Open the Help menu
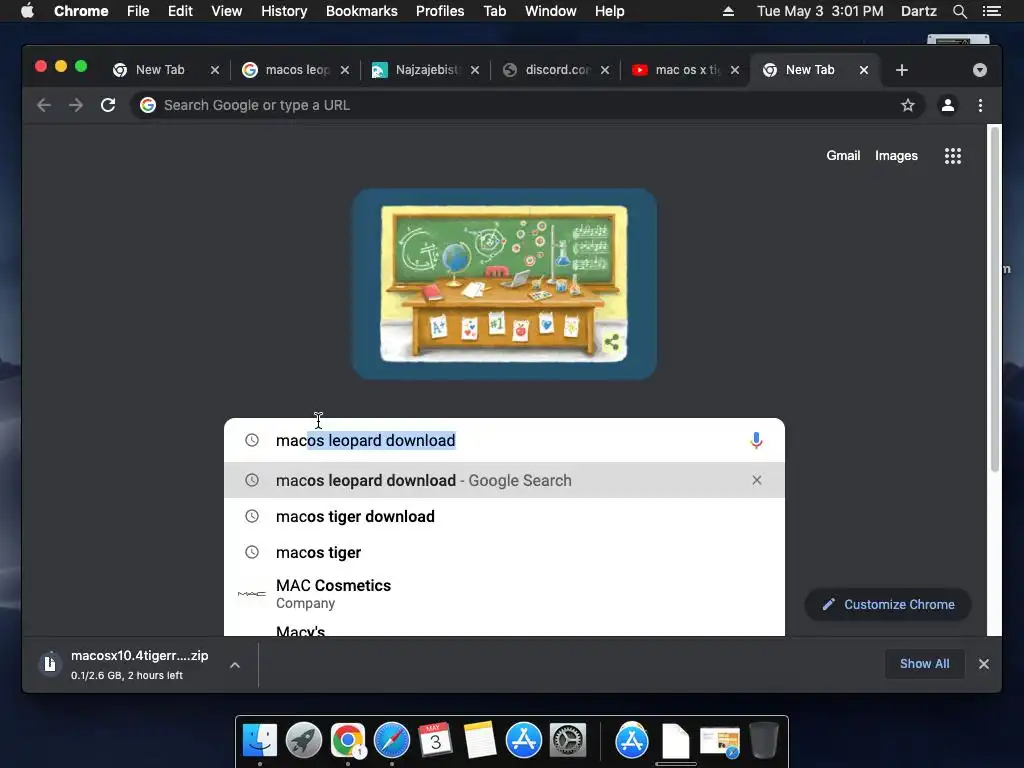Screen dimensions: 1024x768 (x=609, y=11)
